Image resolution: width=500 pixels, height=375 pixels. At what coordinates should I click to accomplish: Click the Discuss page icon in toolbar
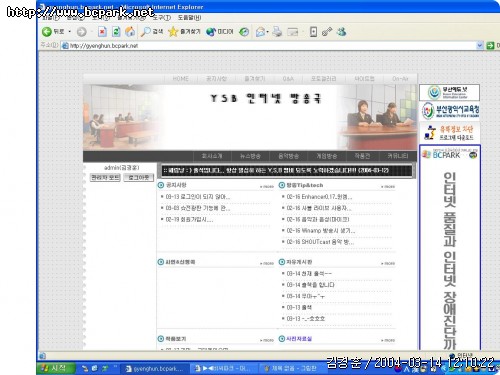click(x=313, y=32)
